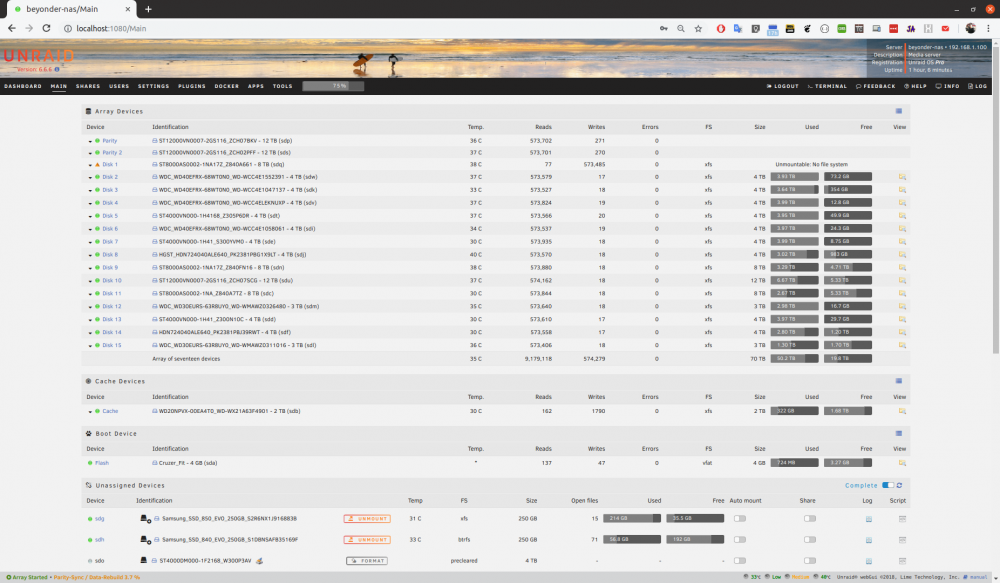Open Flash boot device view icon
This screenshot has height=583, width=1000.
coord(902,463)
